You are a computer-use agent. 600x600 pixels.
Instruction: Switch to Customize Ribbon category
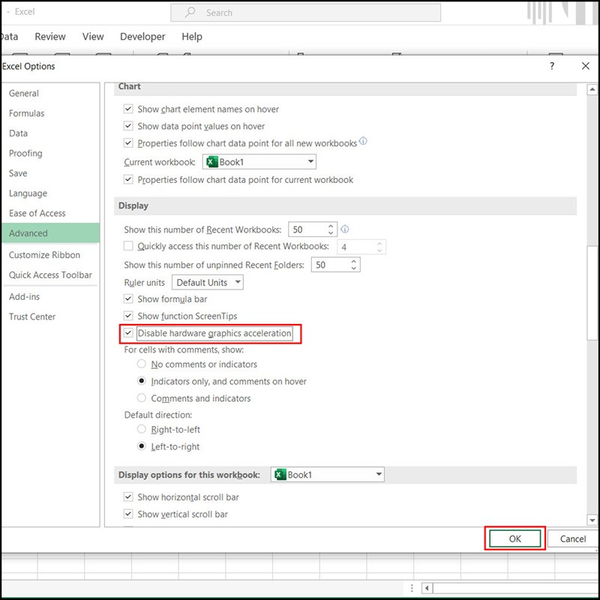click(x=44, y=255)
